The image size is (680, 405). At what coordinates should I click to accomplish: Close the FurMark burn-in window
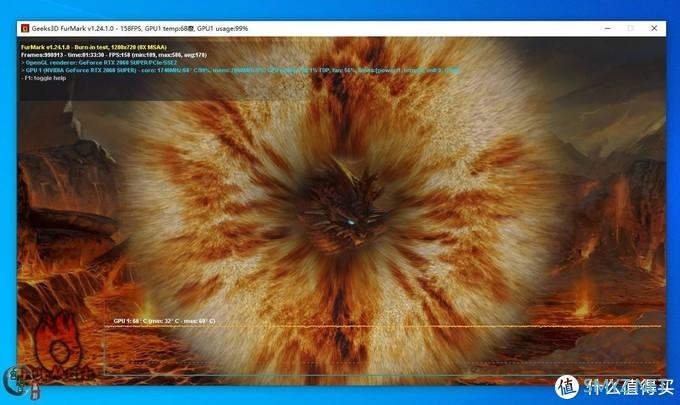tap(654, 28)
